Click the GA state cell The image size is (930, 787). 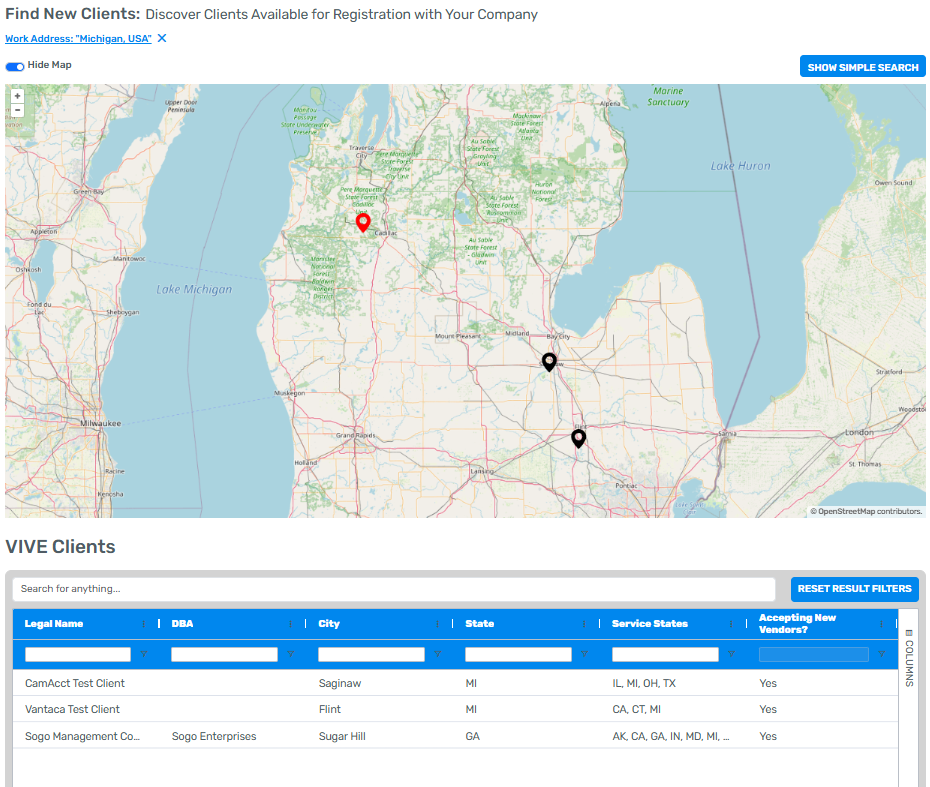473,736
